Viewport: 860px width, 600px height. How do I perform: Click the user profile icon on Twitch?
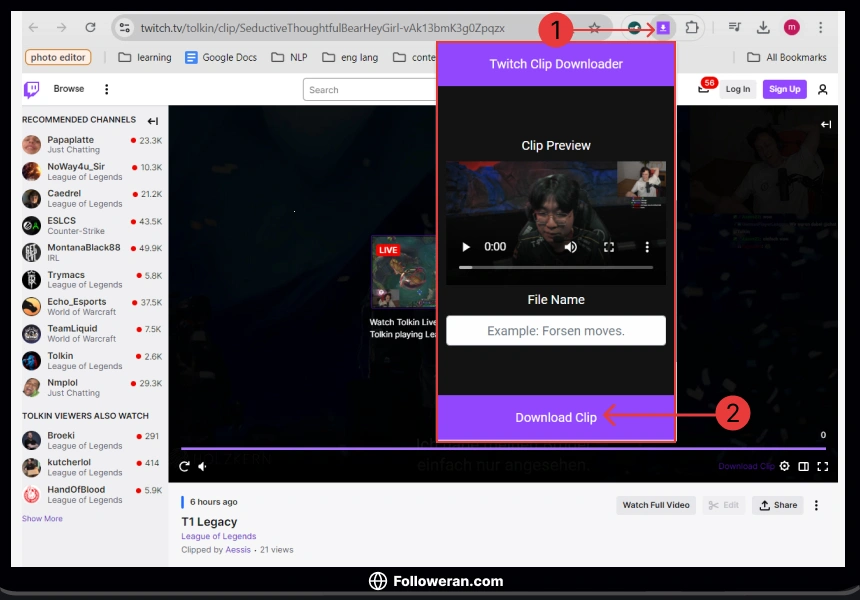(823, 89)
